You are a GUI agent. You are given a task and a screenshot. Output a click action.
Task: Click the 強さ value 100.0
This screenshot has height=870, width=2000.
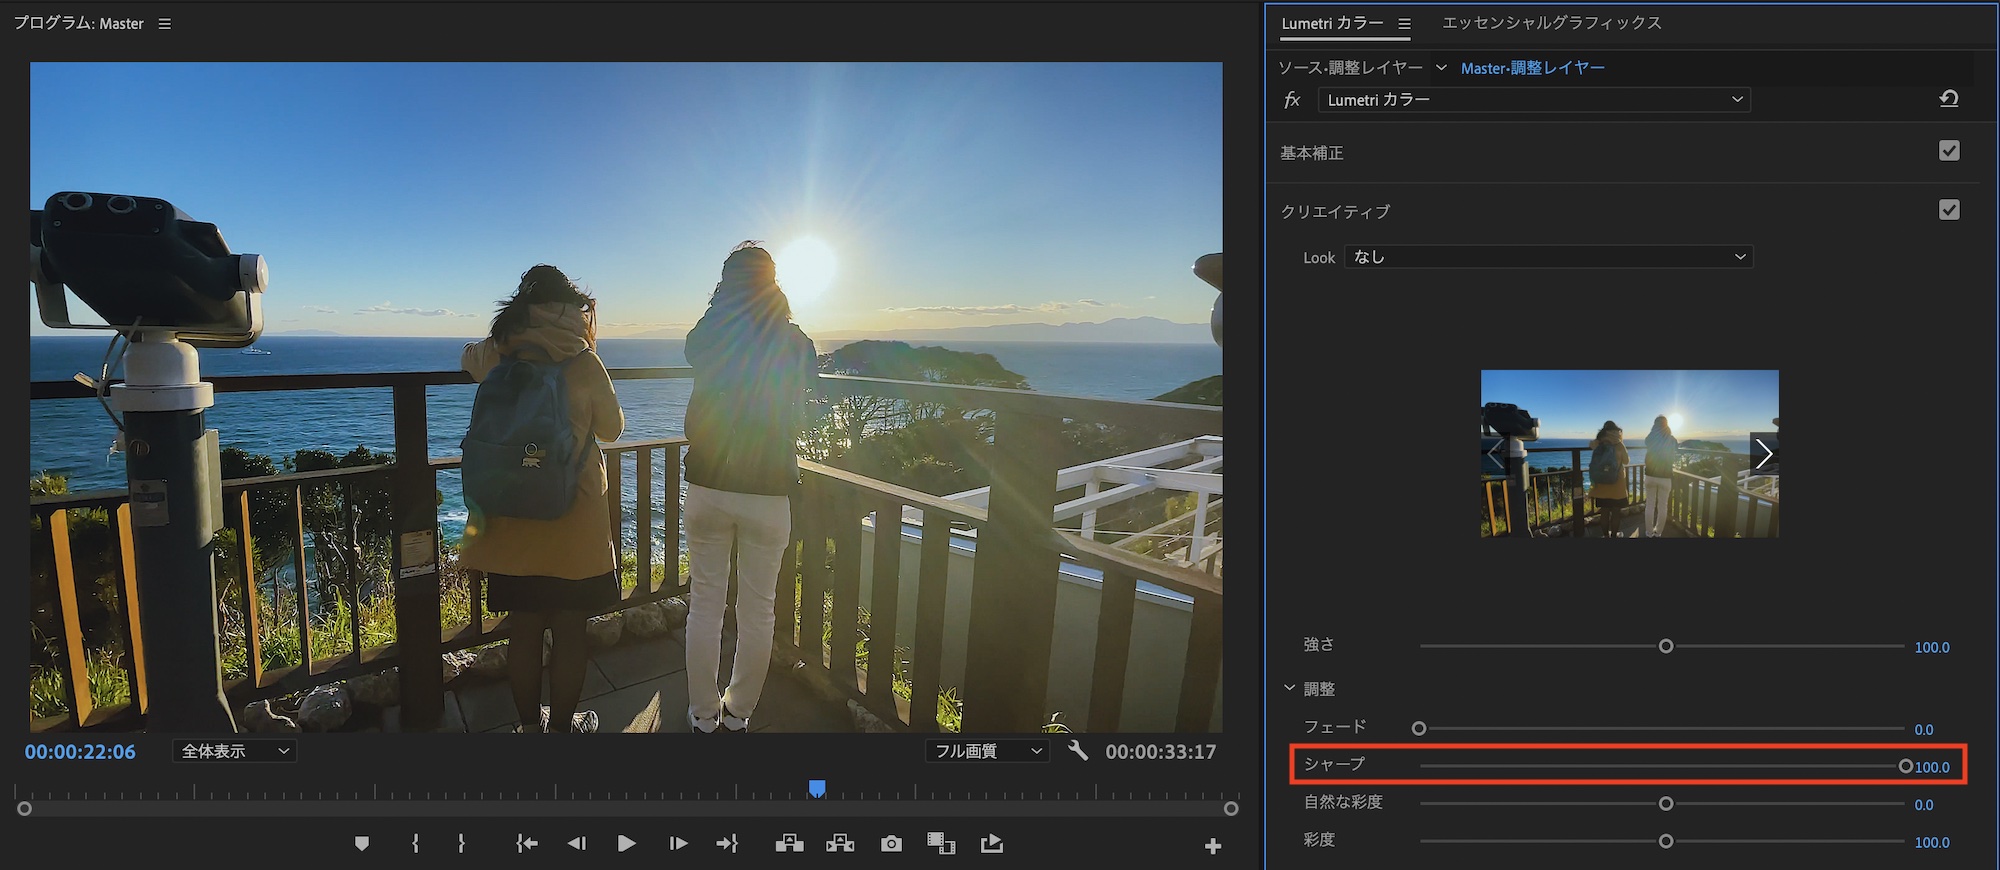[1932, 647]
